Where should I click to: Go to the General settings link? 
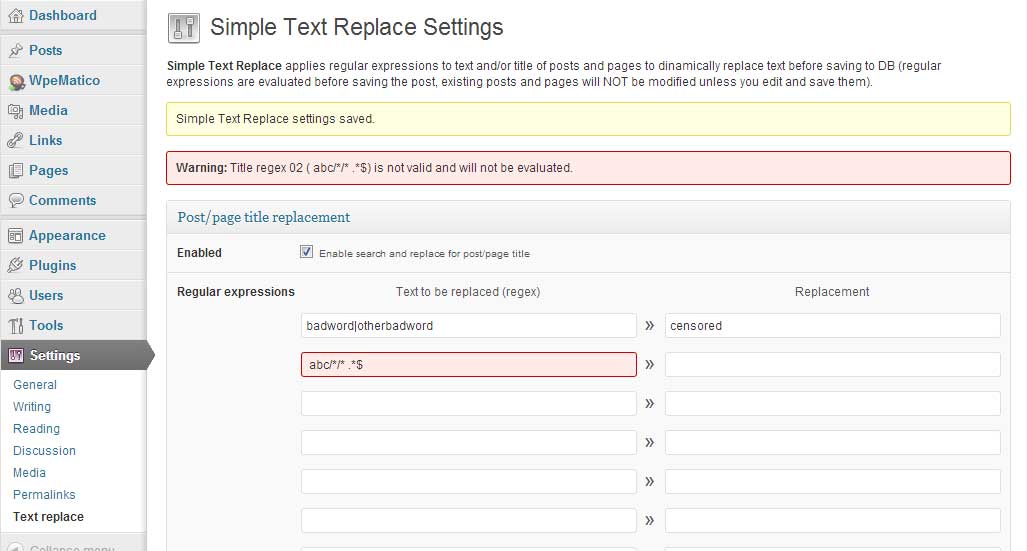[x=35, y=385]
